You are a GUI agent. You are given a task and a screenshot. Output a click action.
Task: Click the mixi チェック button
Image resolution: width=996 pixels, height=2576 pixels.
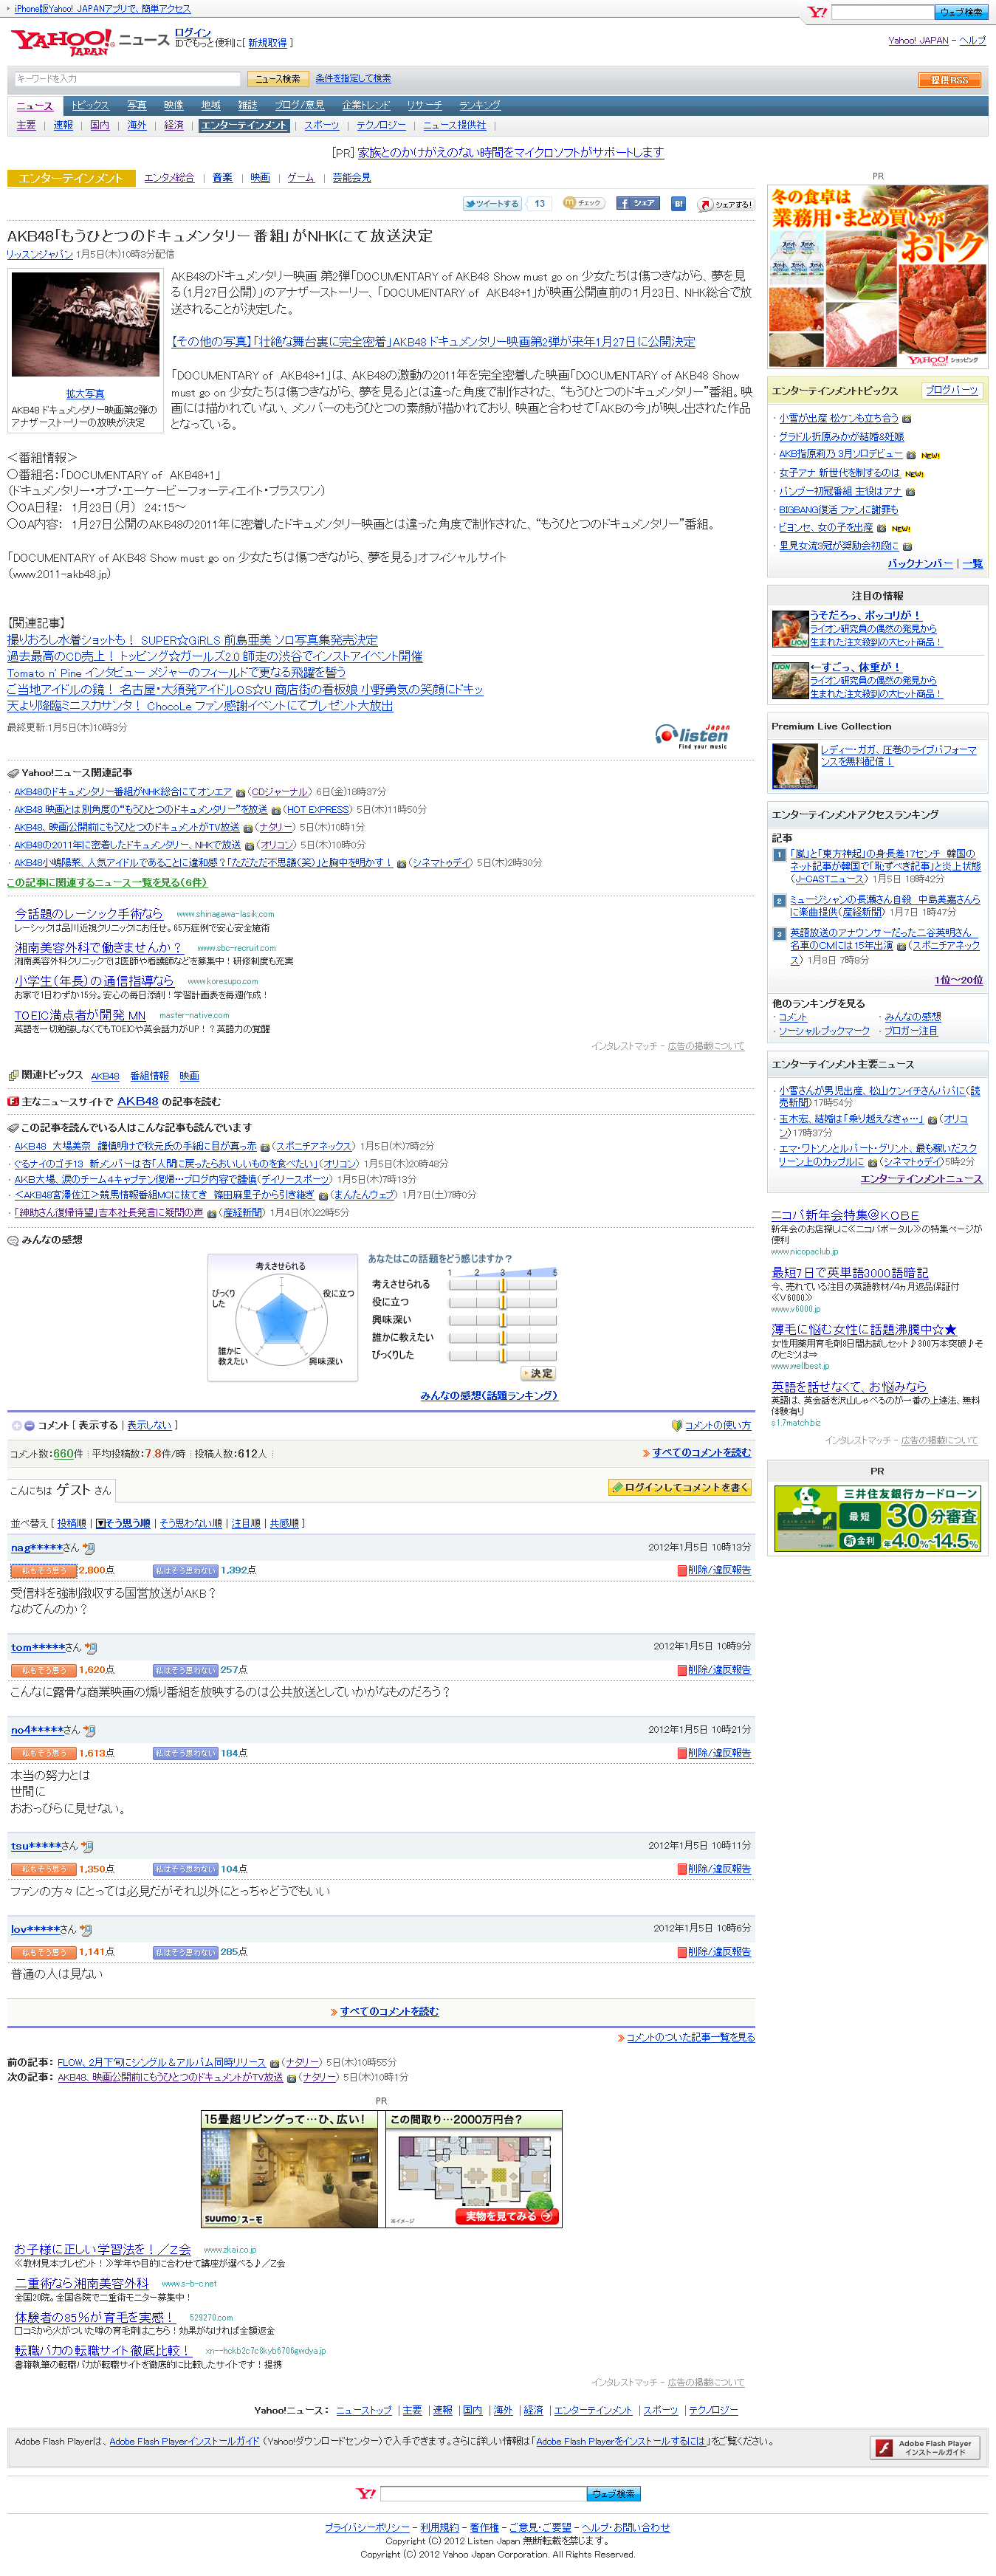pos(583,203)
